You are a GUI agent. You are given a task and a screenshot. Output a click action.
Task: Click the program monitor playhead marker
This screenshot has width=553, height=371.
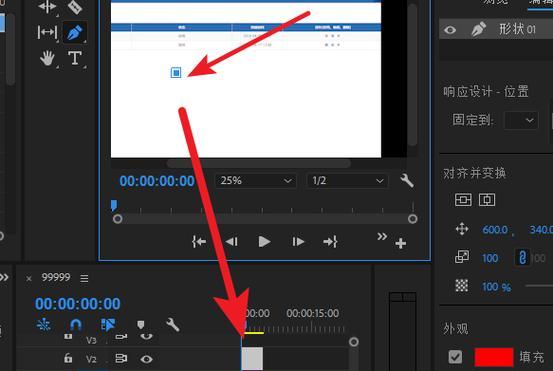tap(114, 206)
